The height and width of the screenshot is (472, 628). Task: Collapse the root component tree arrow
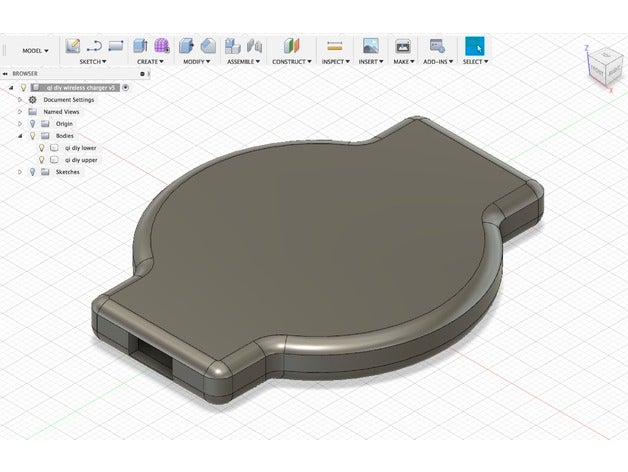[x=11, y=87]
